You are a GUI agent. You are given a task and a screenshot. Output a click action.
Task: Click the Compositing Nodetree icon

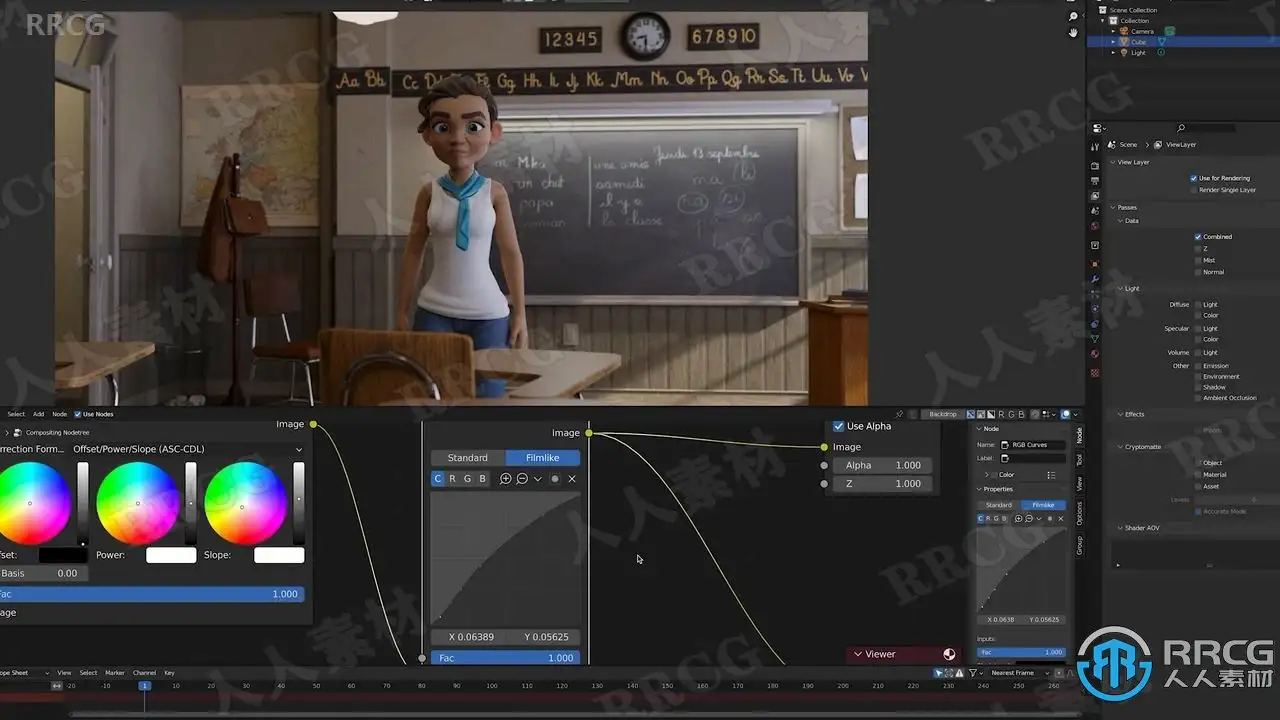[x=18, y=433]
